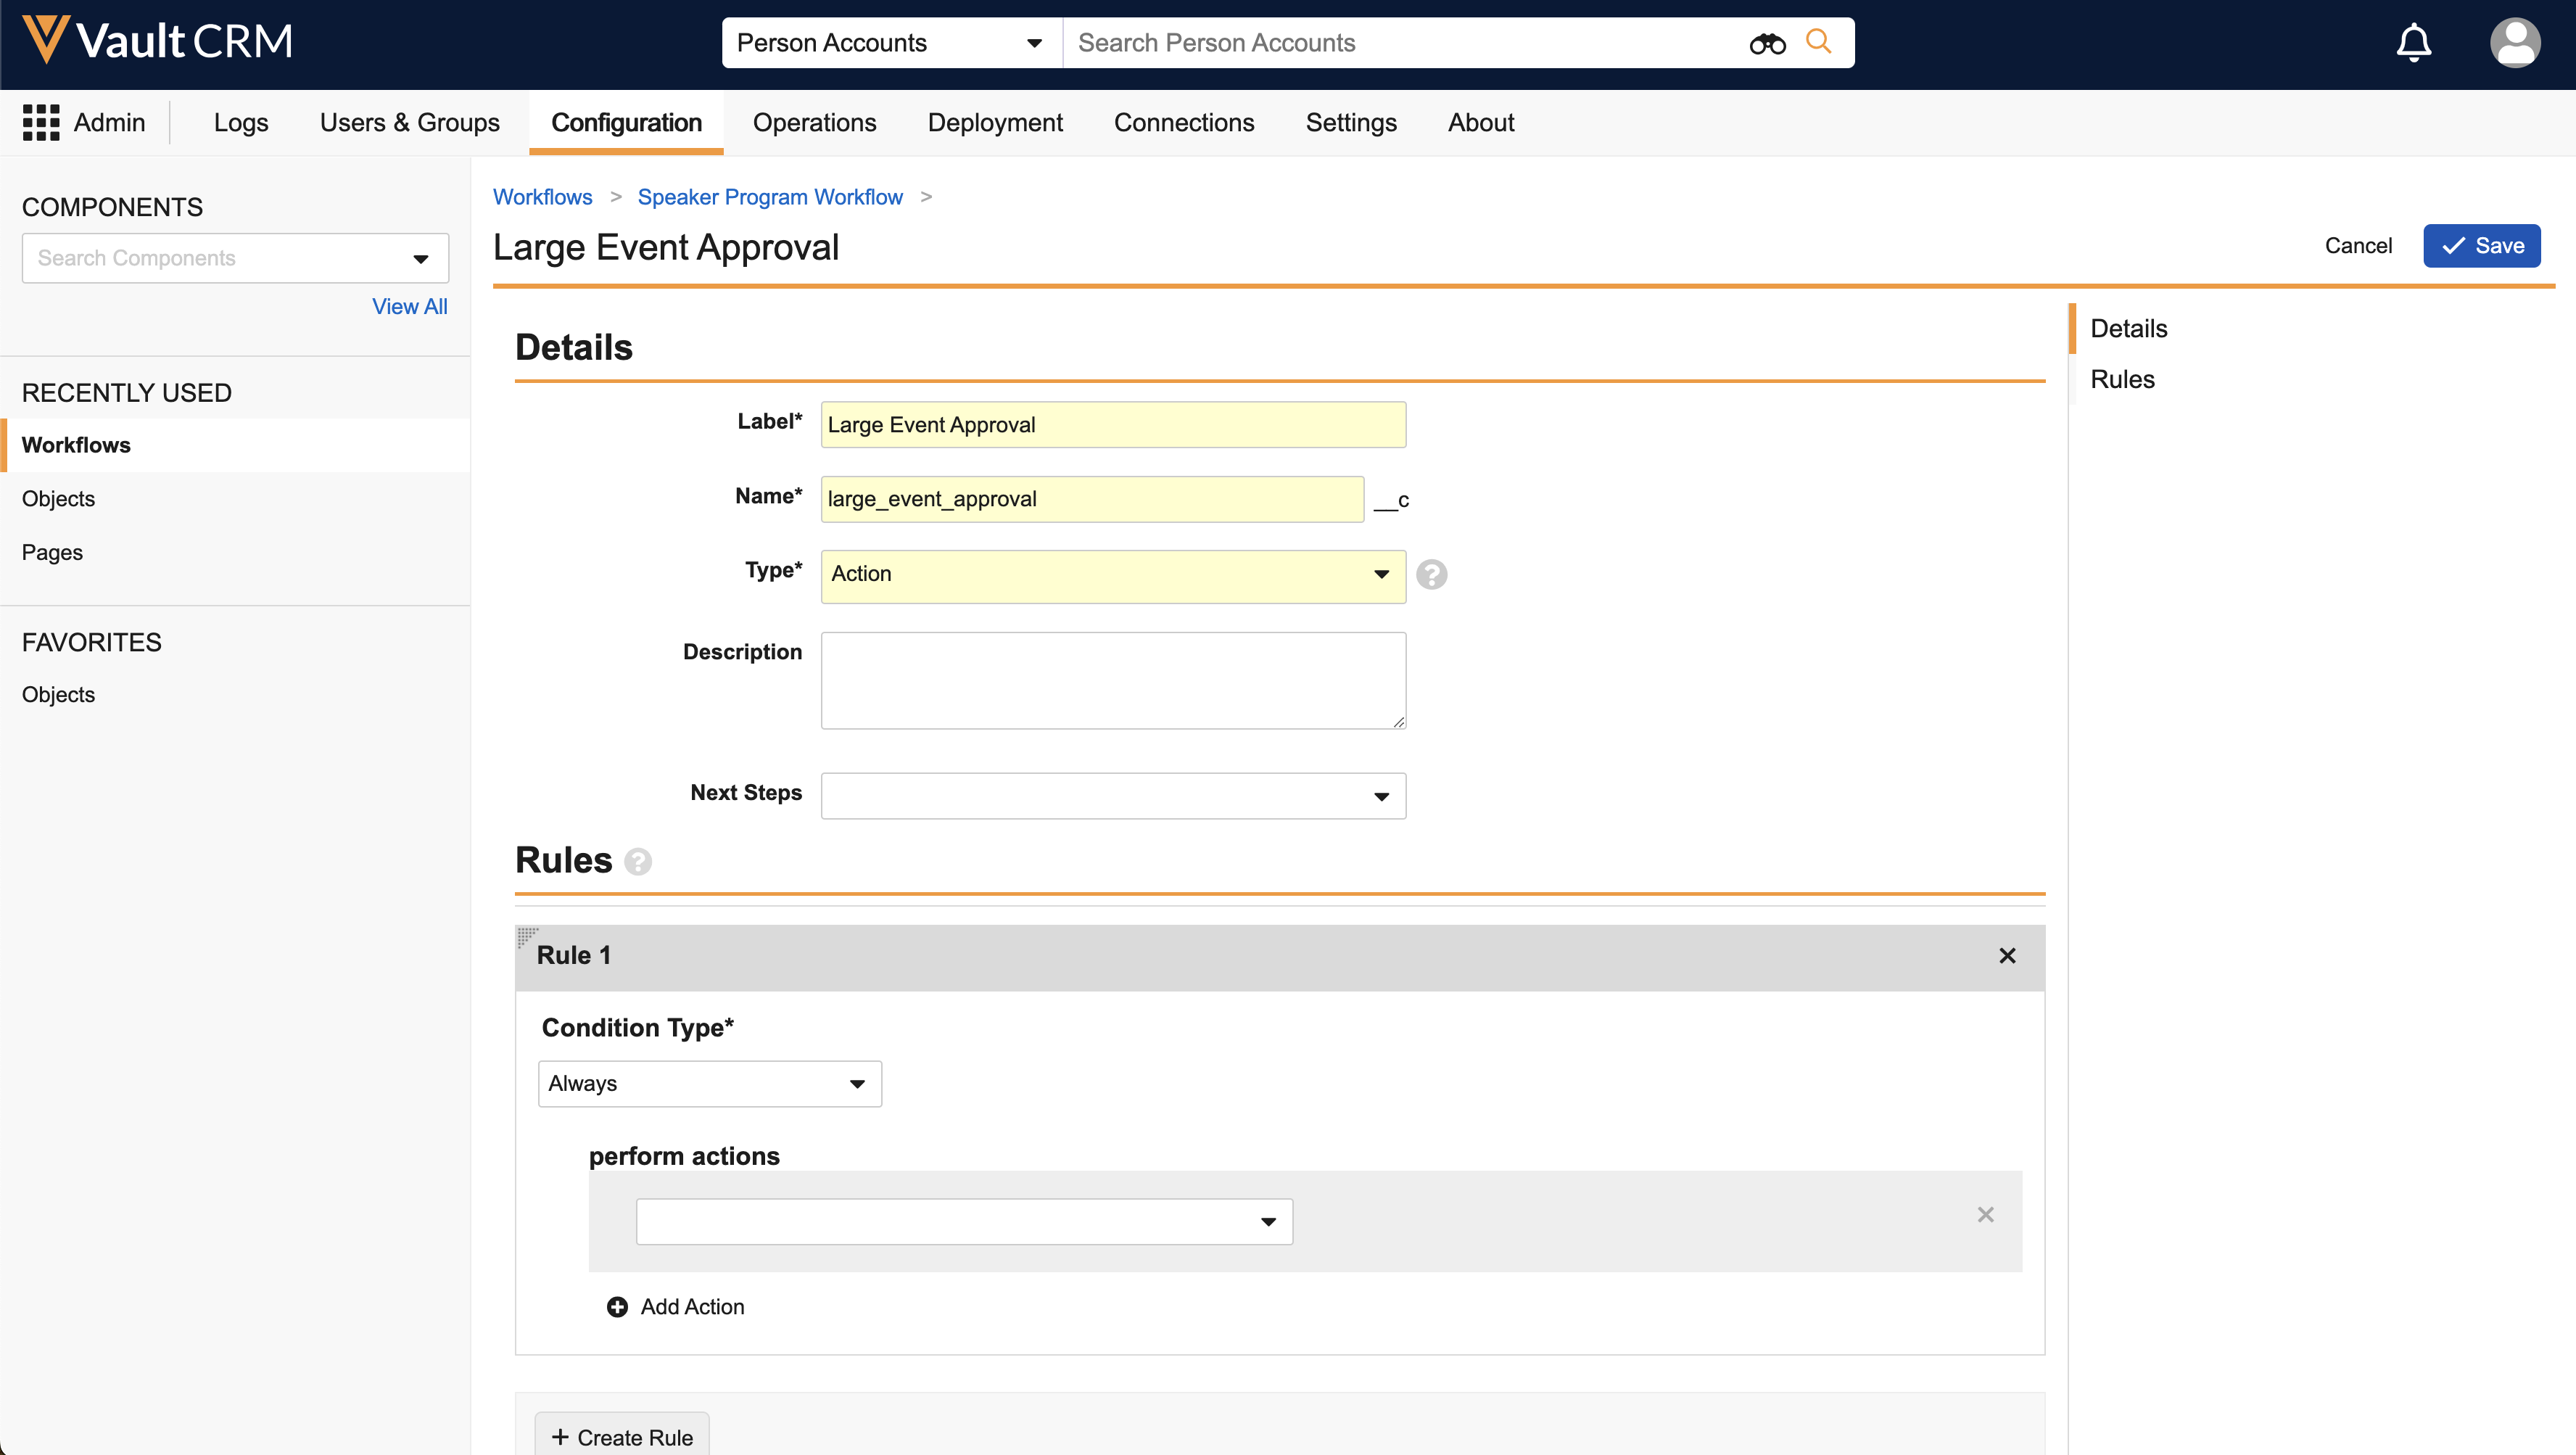The height and width of the screenshot is (1455, 2576).
Task: Click the binoculars advanced search icon
Action: pyautogui.click(x=1767, y=43)
